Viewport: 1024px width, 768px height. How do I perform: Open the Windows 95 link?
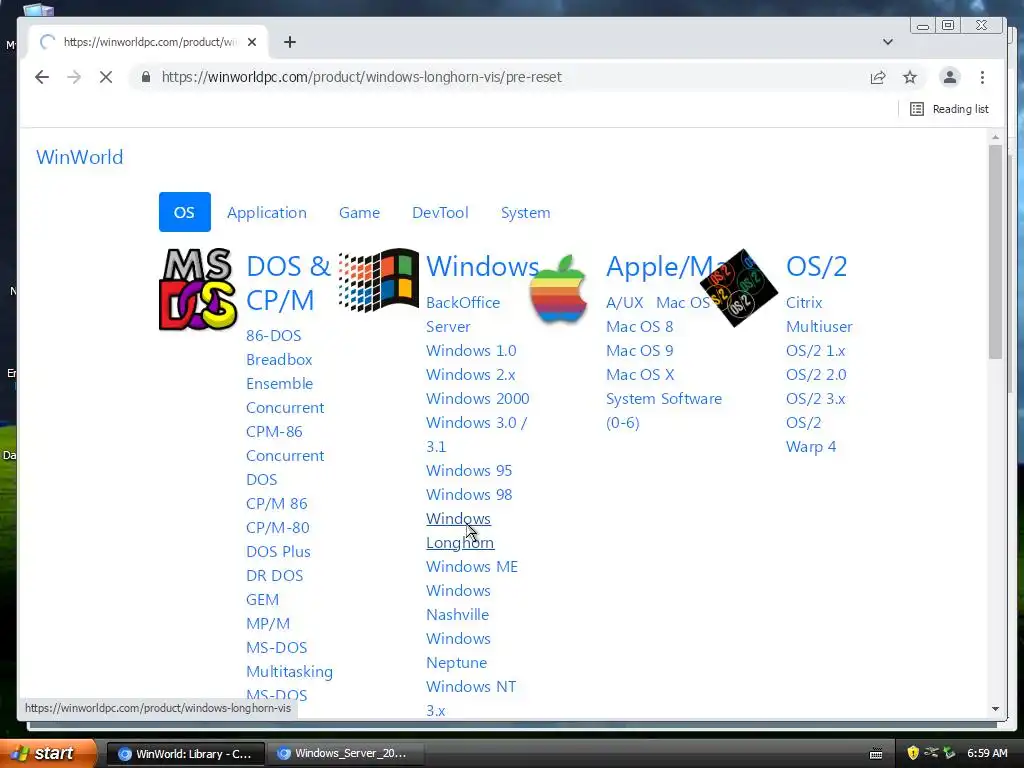(469, 471)
